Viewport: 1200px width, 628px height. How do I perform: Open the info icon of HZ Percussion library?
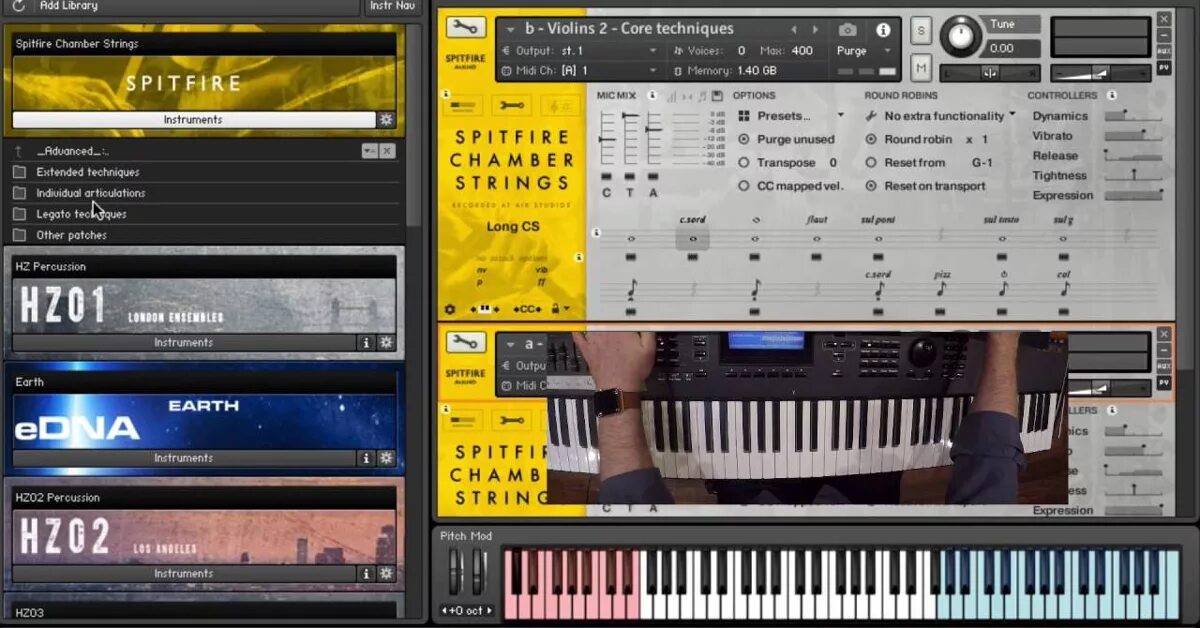pyautogui.click(x=367, y=342)
